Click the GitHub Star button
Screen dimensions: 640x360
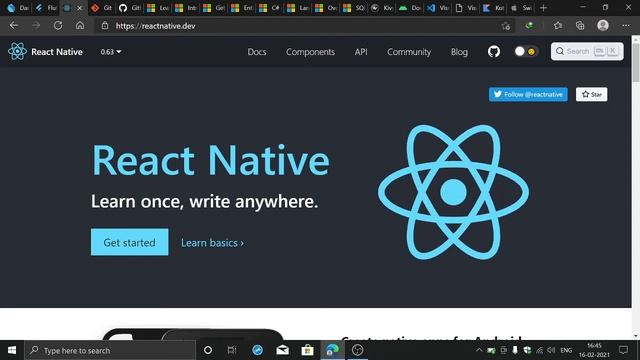[x=591, y=94]
